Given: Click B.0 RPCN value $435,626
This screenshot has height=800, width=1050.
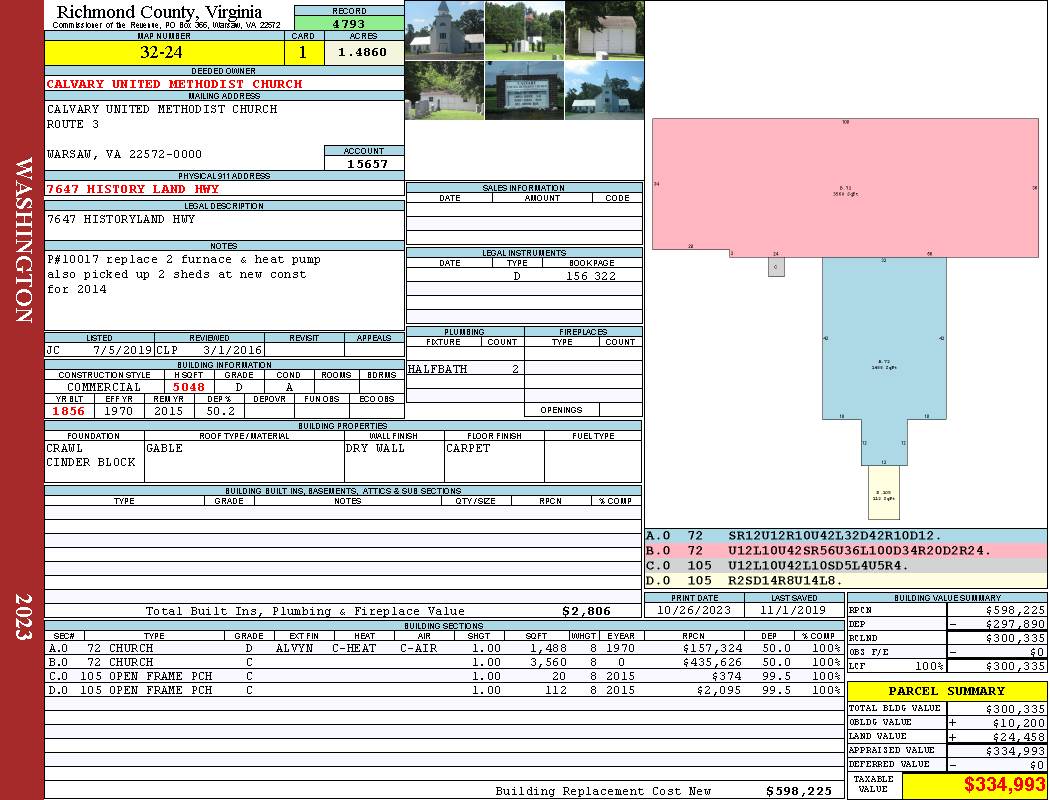Looking at the screenshot, I should pyautogui.click(x=712, y=662).
